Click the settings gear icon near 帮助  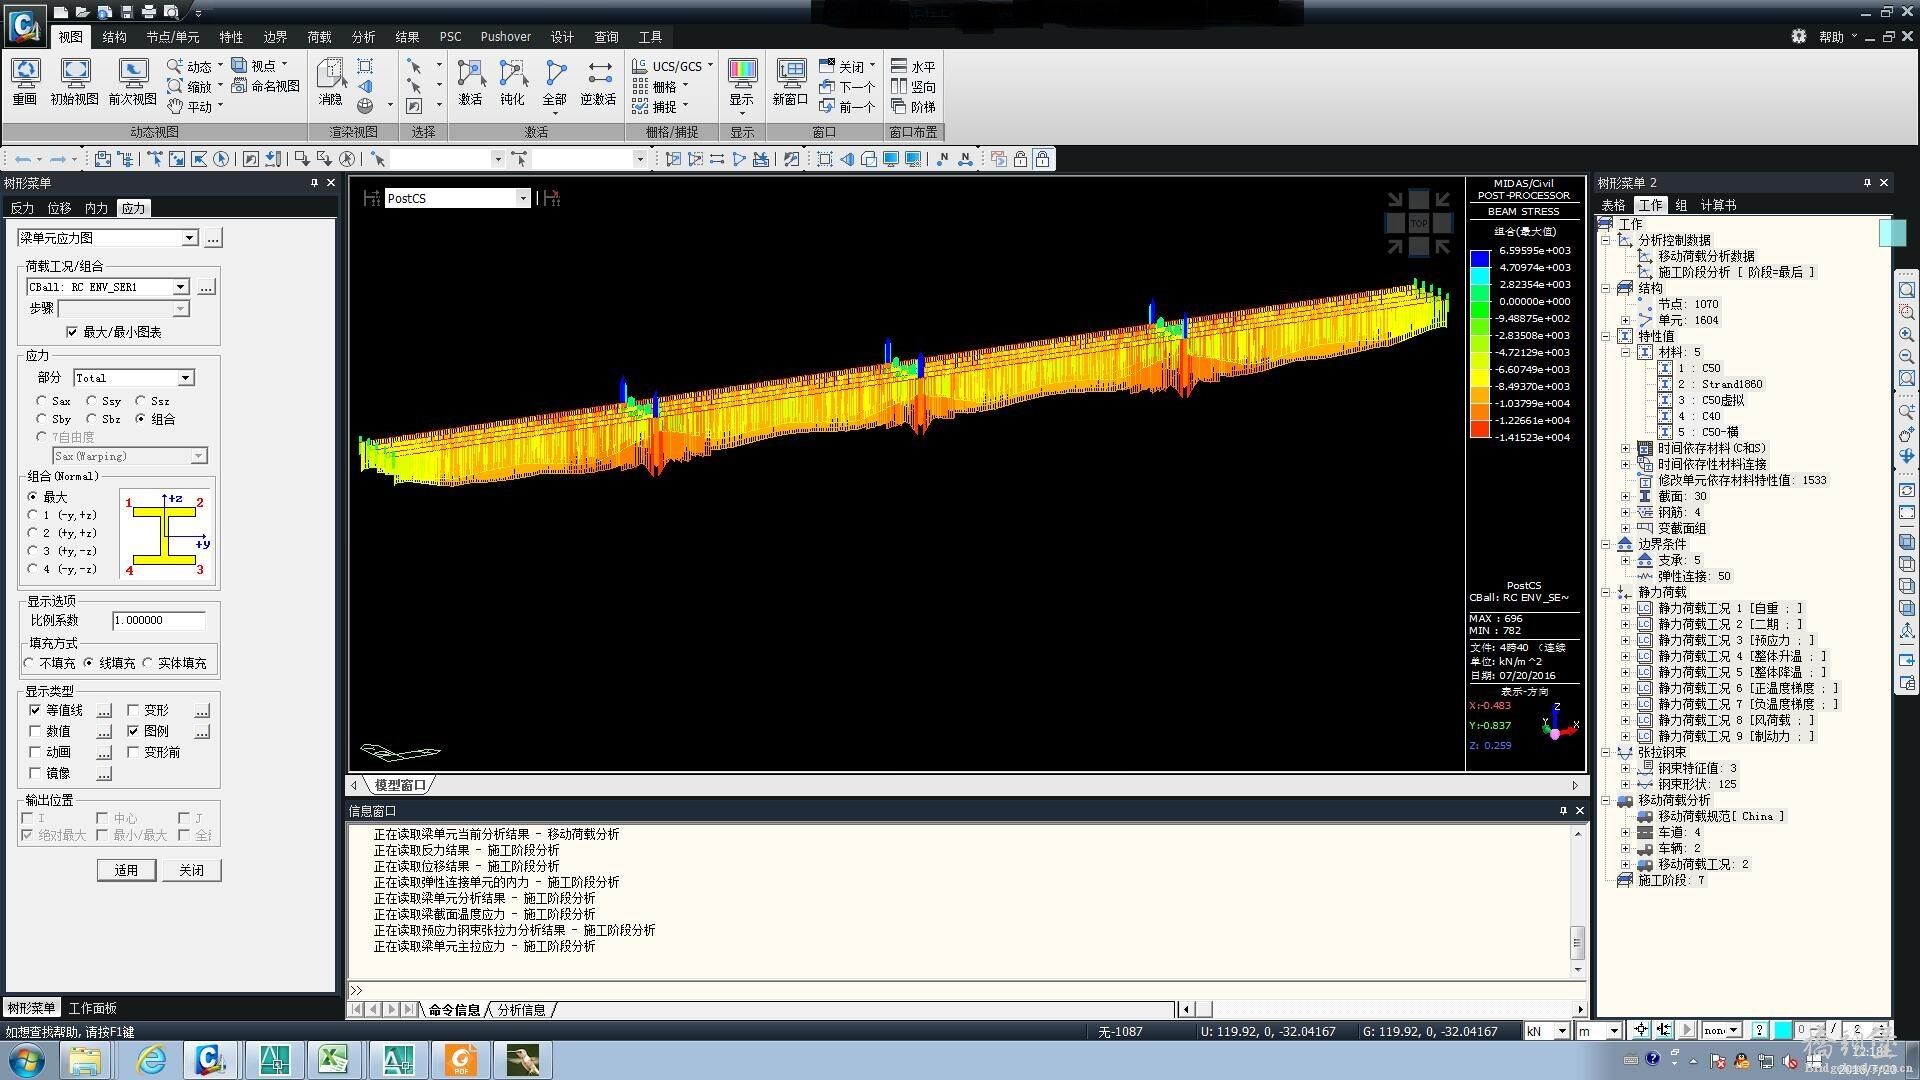point(1798,36)
